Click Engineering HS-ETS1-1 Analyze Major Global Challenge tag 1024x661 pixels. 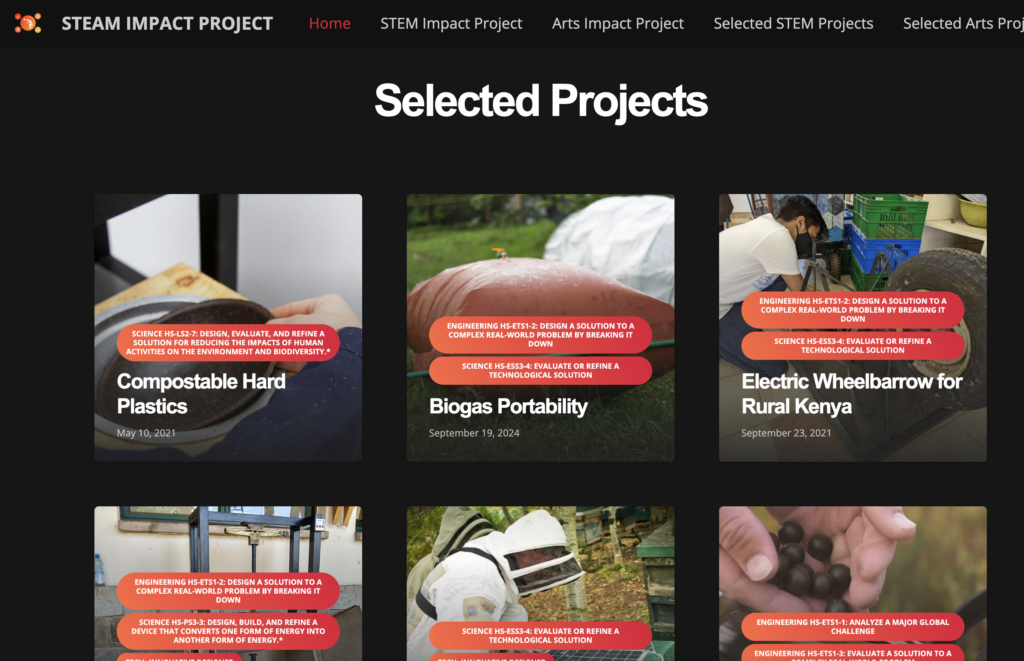click(x=852, y=626)
